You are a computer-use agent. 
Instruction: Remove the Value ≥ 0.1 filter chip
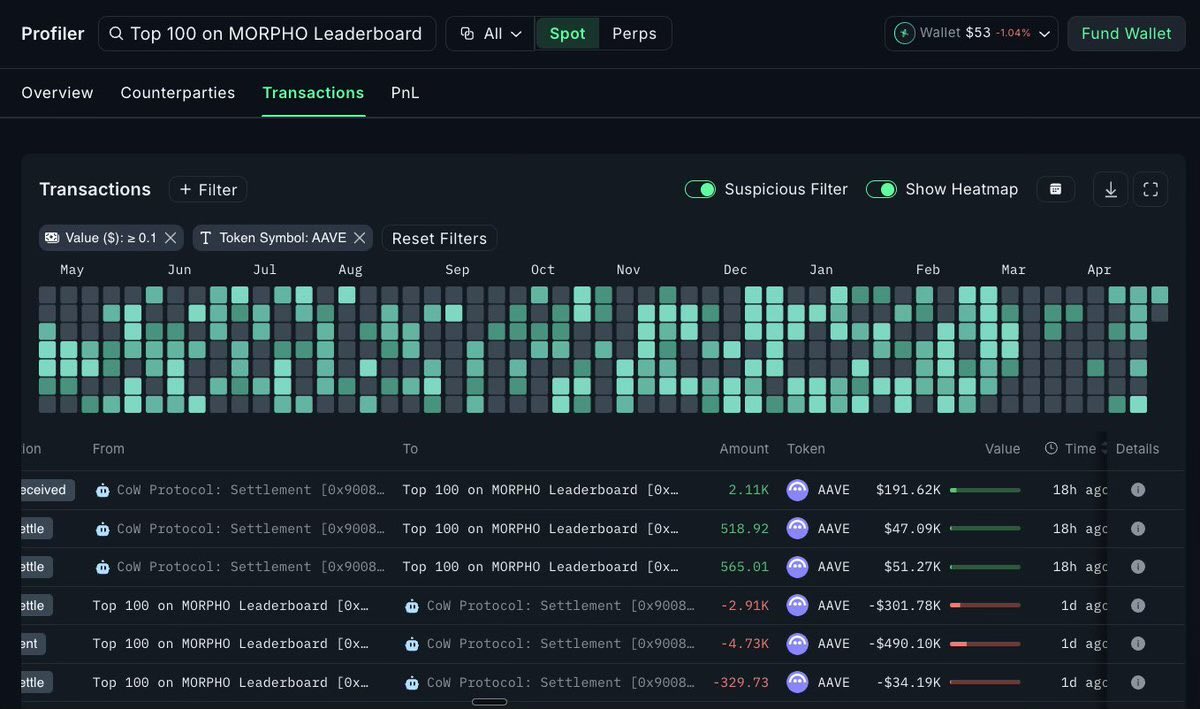[170, 238]
